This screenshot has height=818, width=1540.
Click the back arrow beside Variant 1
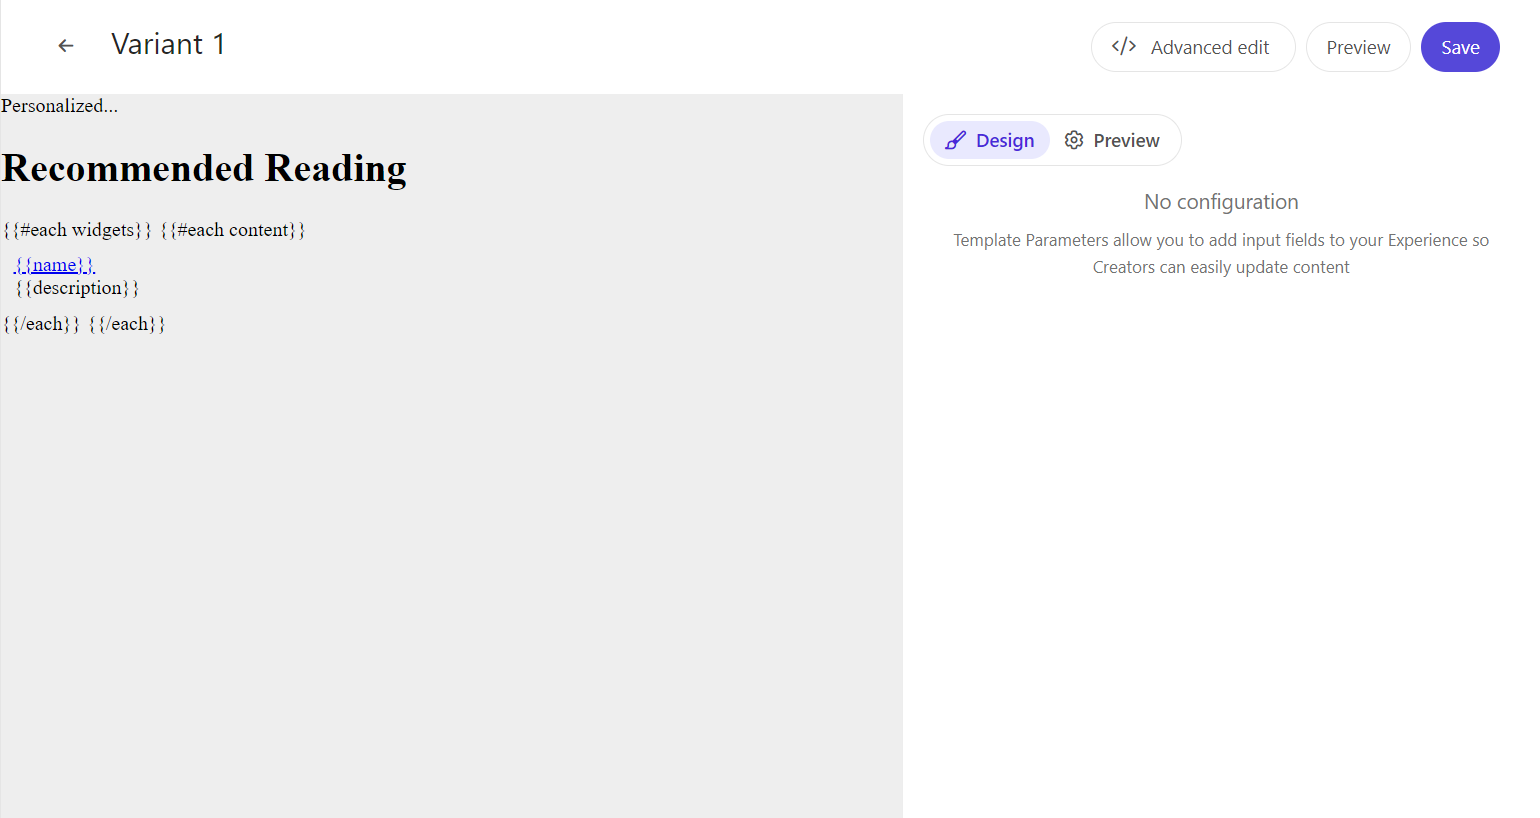click(65, 45)
